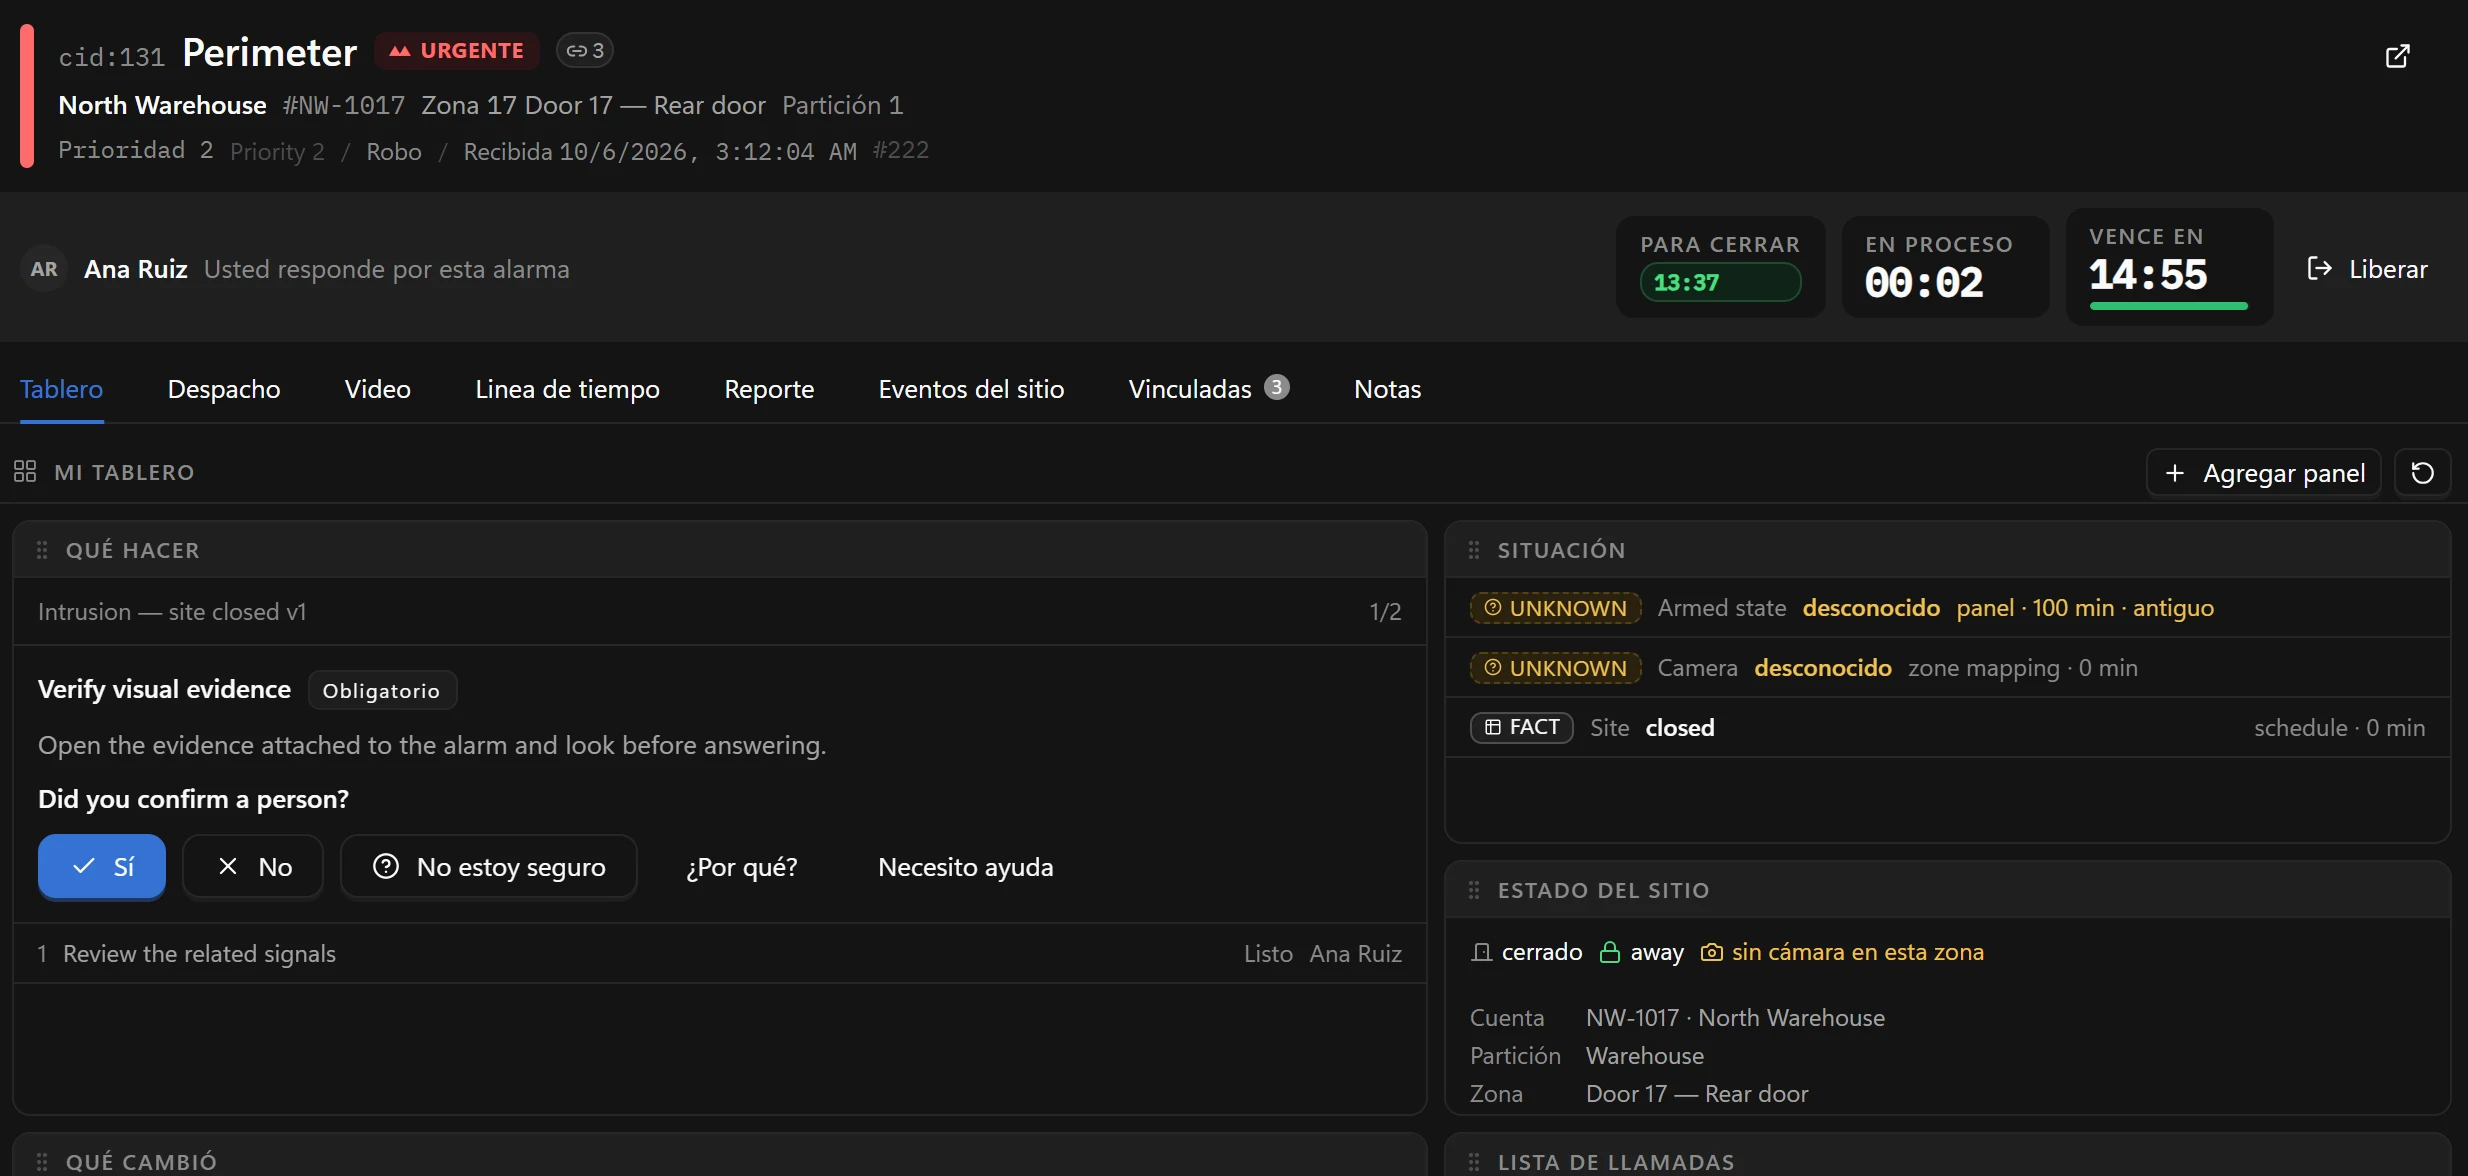Click the Mi Tablero grid icon
Screen dimensions: 2468x1176
25,472
